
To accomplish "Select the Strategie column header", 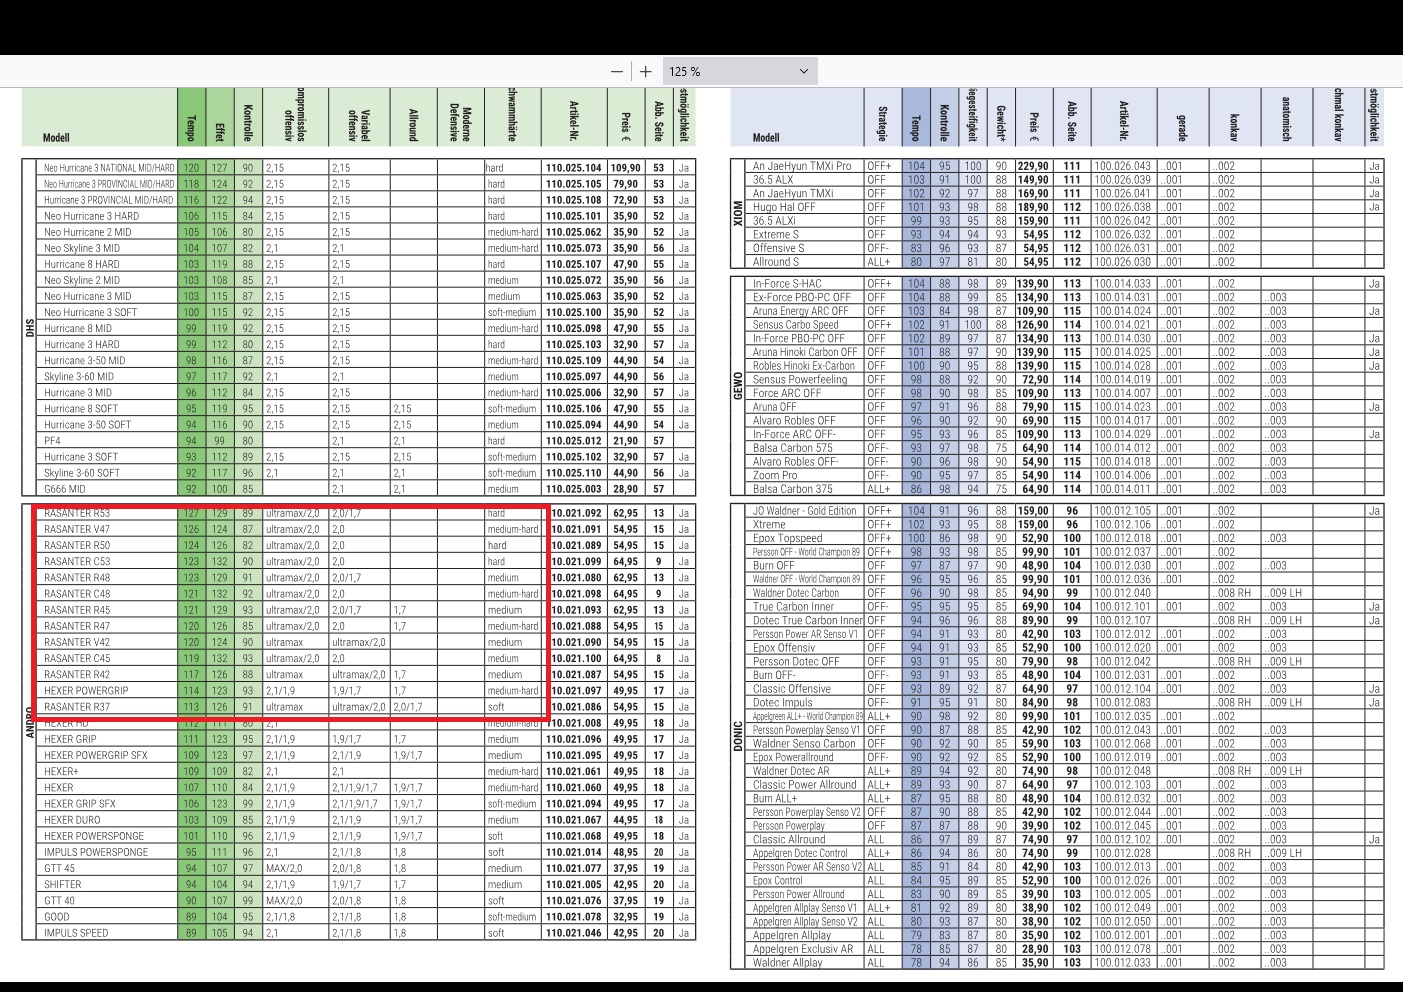I will click(882, 123).
